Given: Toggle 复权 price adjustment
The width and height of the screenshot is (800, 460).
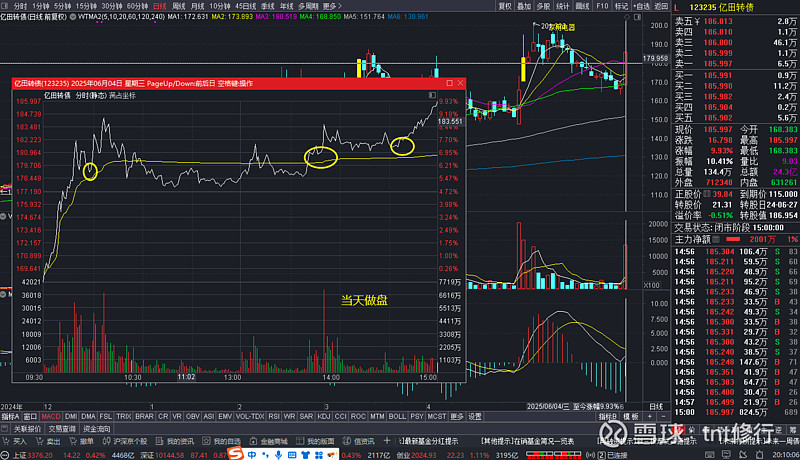Looking at the screenshot, I should (x=505, y=6).
